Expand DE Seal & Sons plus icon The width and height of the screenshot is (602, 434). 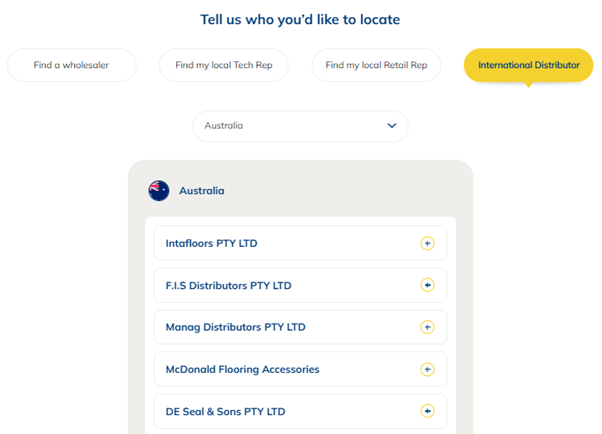point(427,411)
